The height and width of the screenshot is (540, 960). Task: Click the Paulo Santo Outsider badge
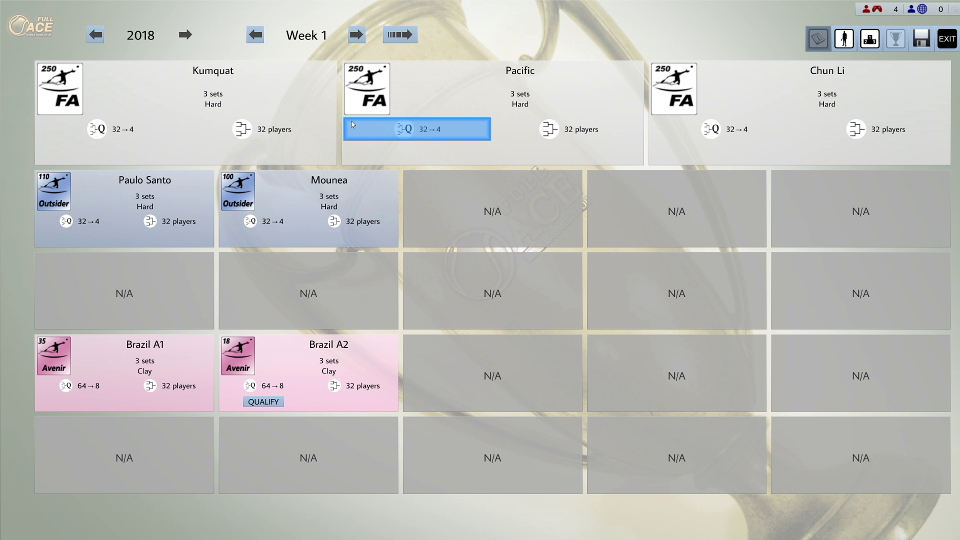(54, 191)
